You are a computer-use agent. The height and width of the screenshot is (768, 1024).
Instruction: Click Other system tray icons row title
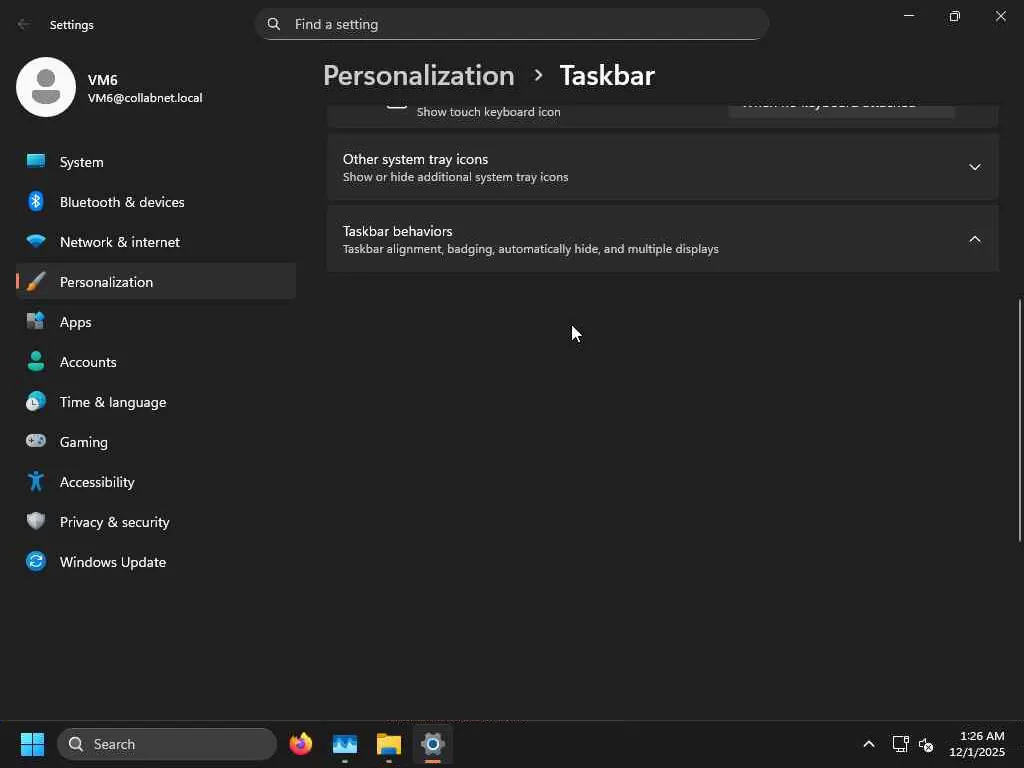point(415,159)
